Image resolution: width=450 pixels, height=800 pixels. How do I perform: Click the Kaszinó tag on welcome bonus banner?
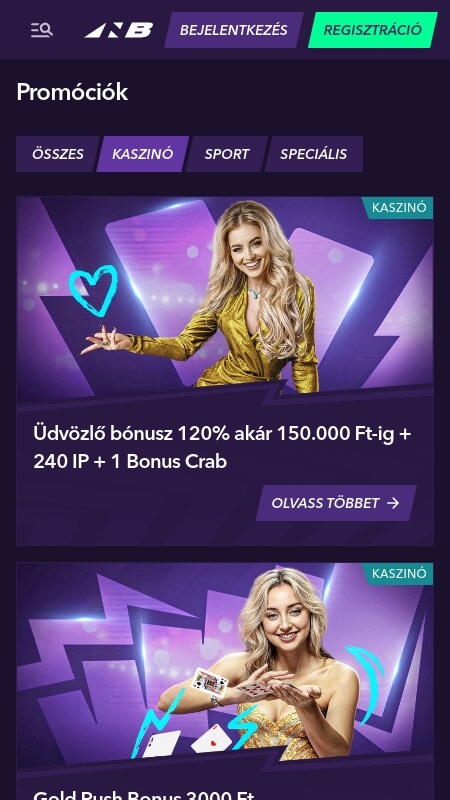[398, 208]
